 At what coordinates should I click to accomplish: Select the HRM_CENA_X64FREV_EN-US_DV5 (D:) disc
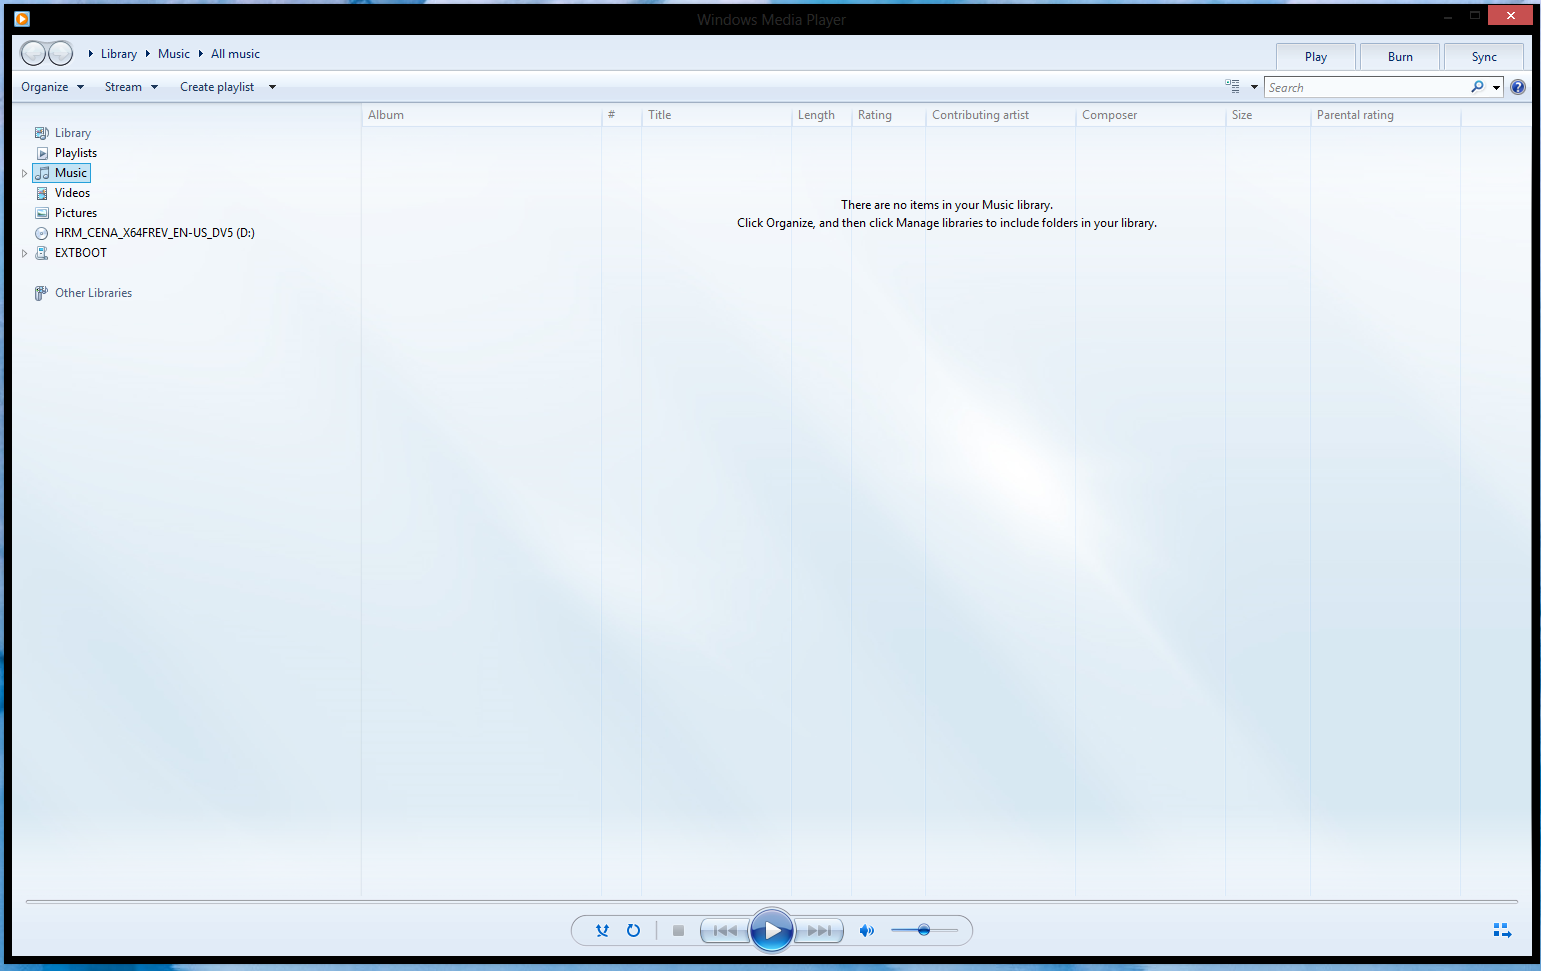pos(155,233)
